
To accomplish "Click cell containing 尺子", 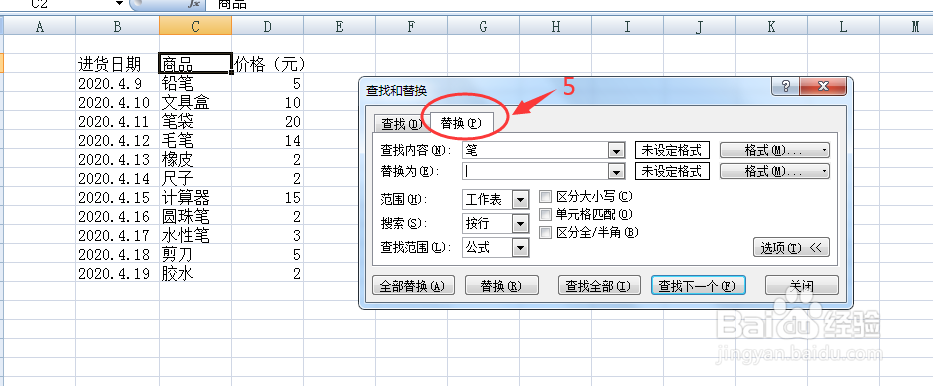I will [x=195, y=178].
